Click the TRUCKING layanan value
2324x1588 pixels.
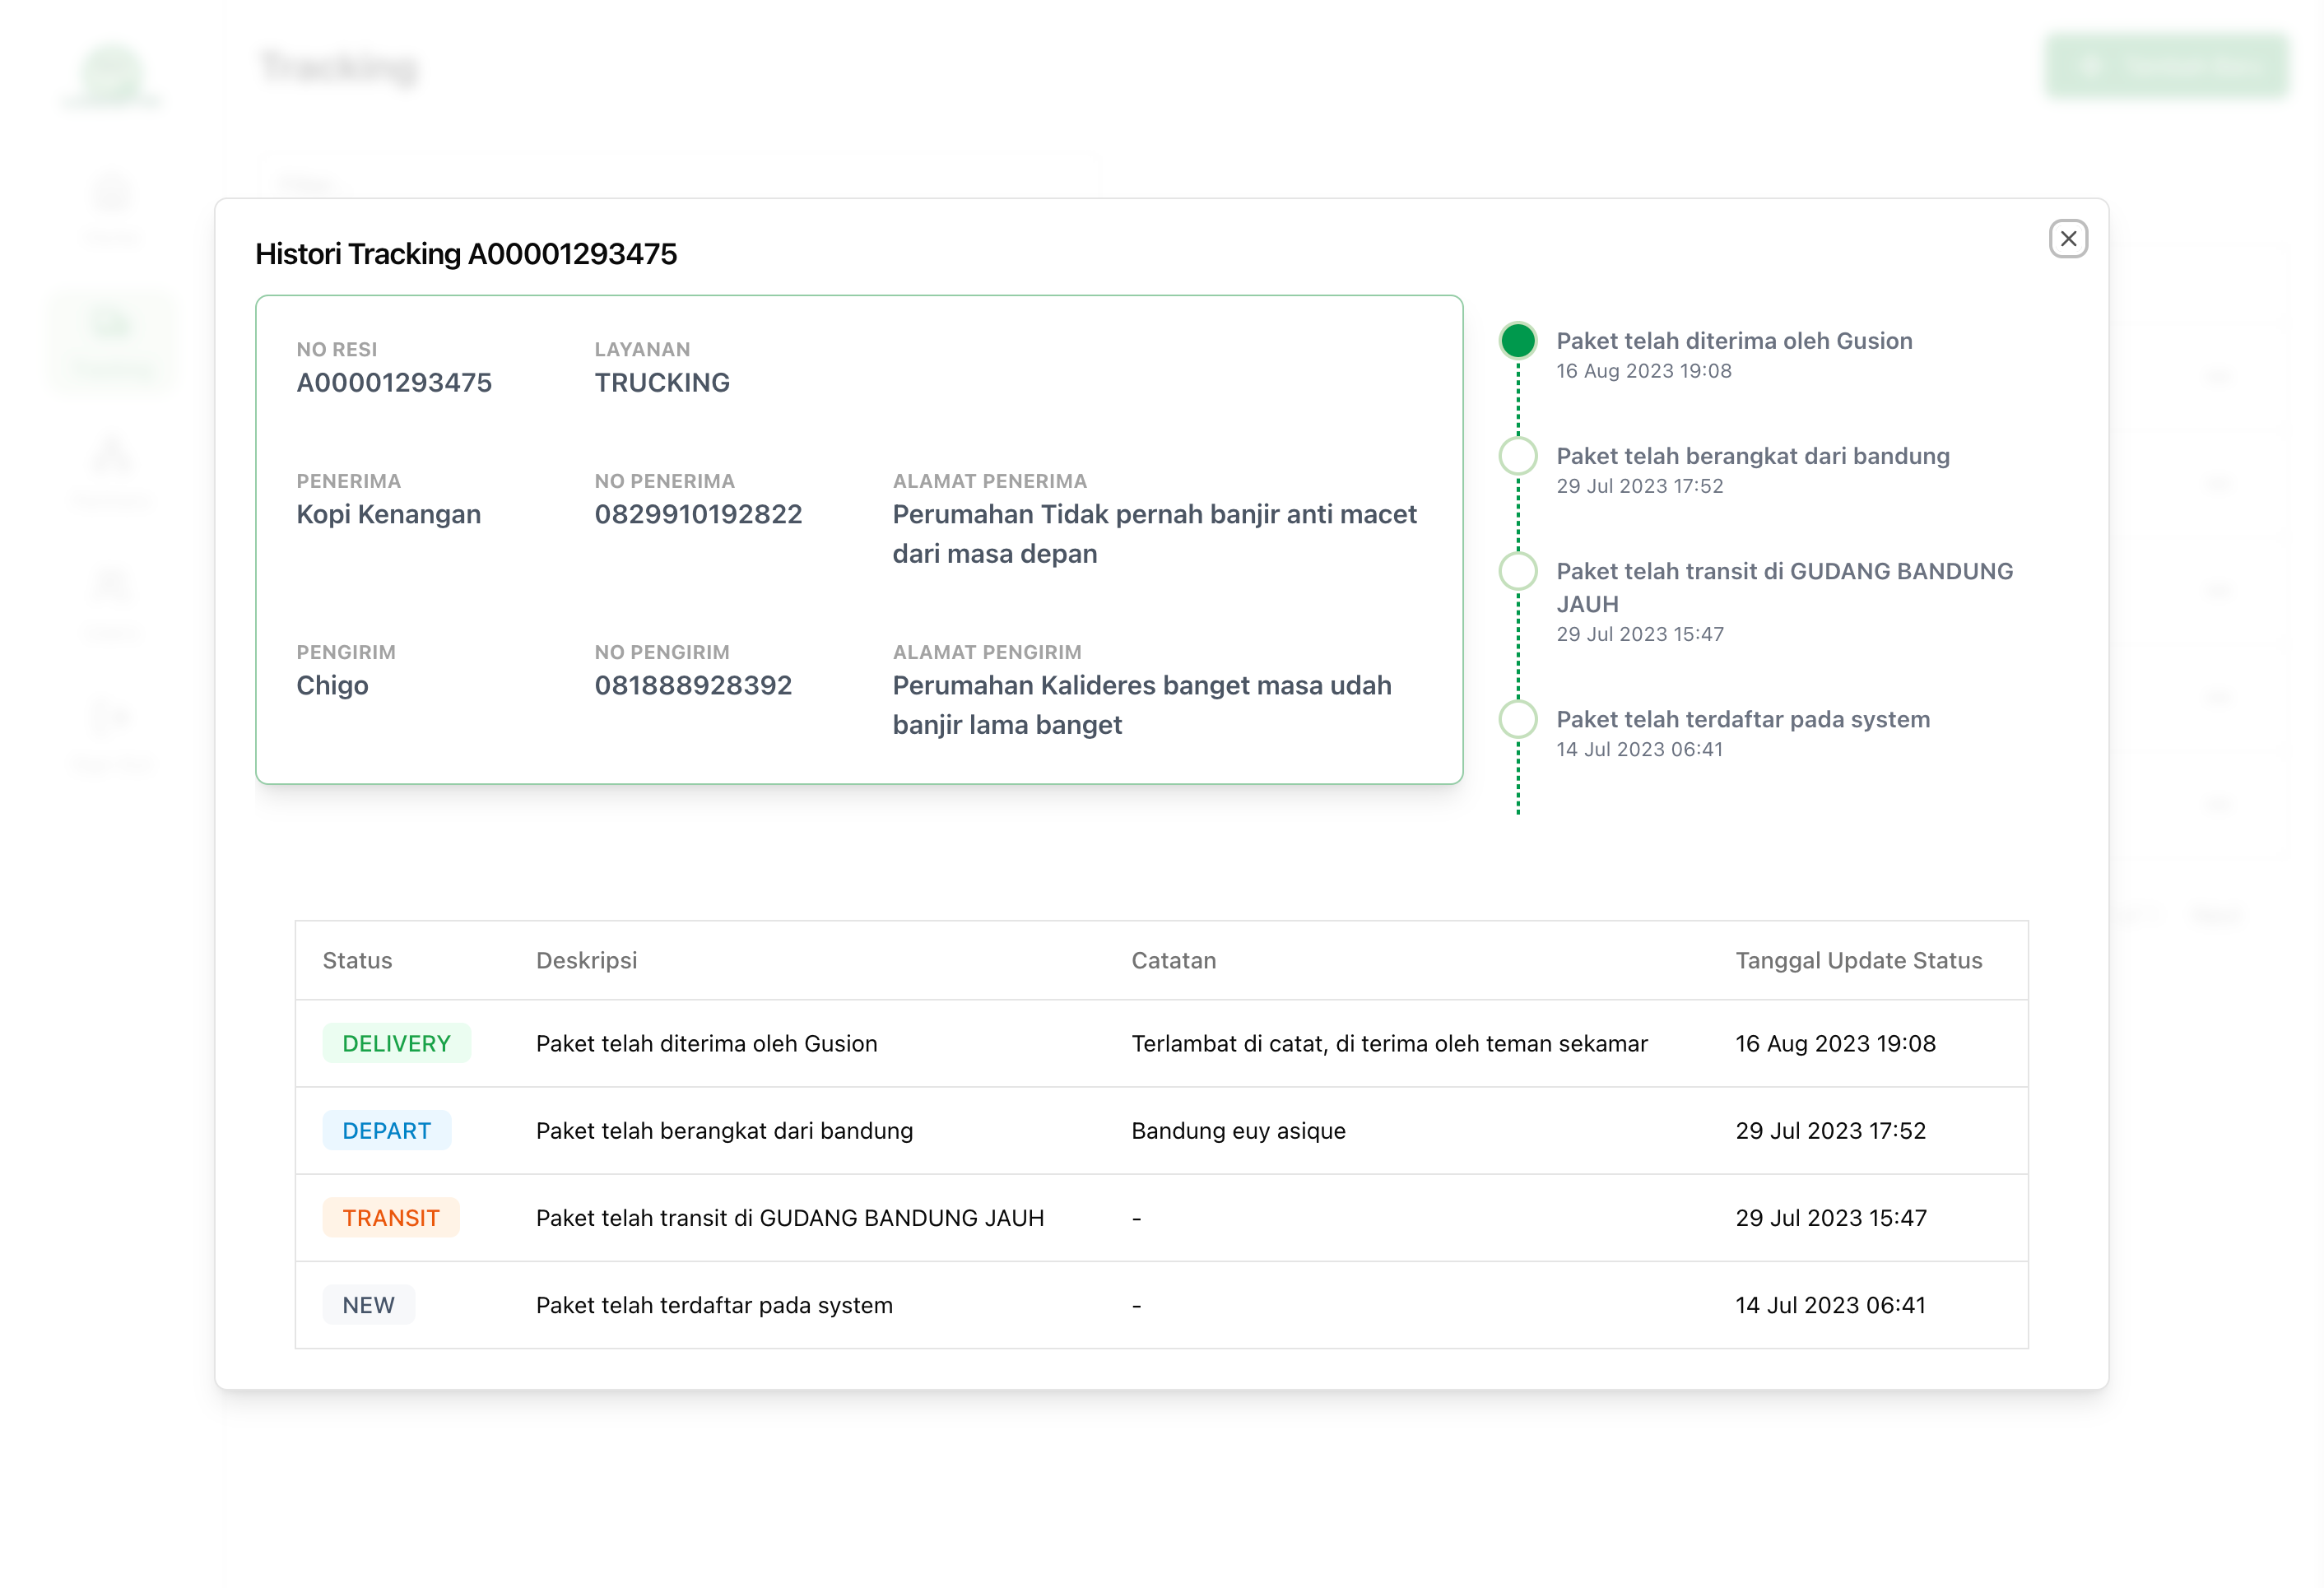click(662, 383)
